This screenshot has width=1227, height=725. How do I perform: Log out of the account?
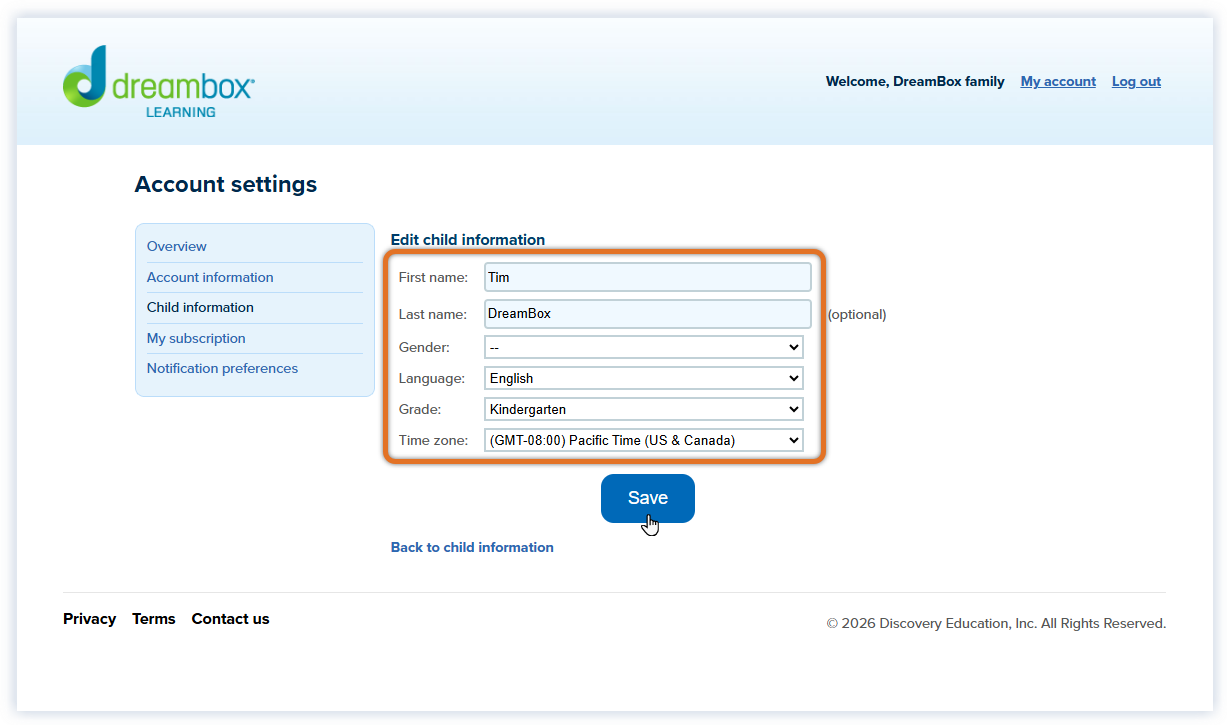(1136, 82)
